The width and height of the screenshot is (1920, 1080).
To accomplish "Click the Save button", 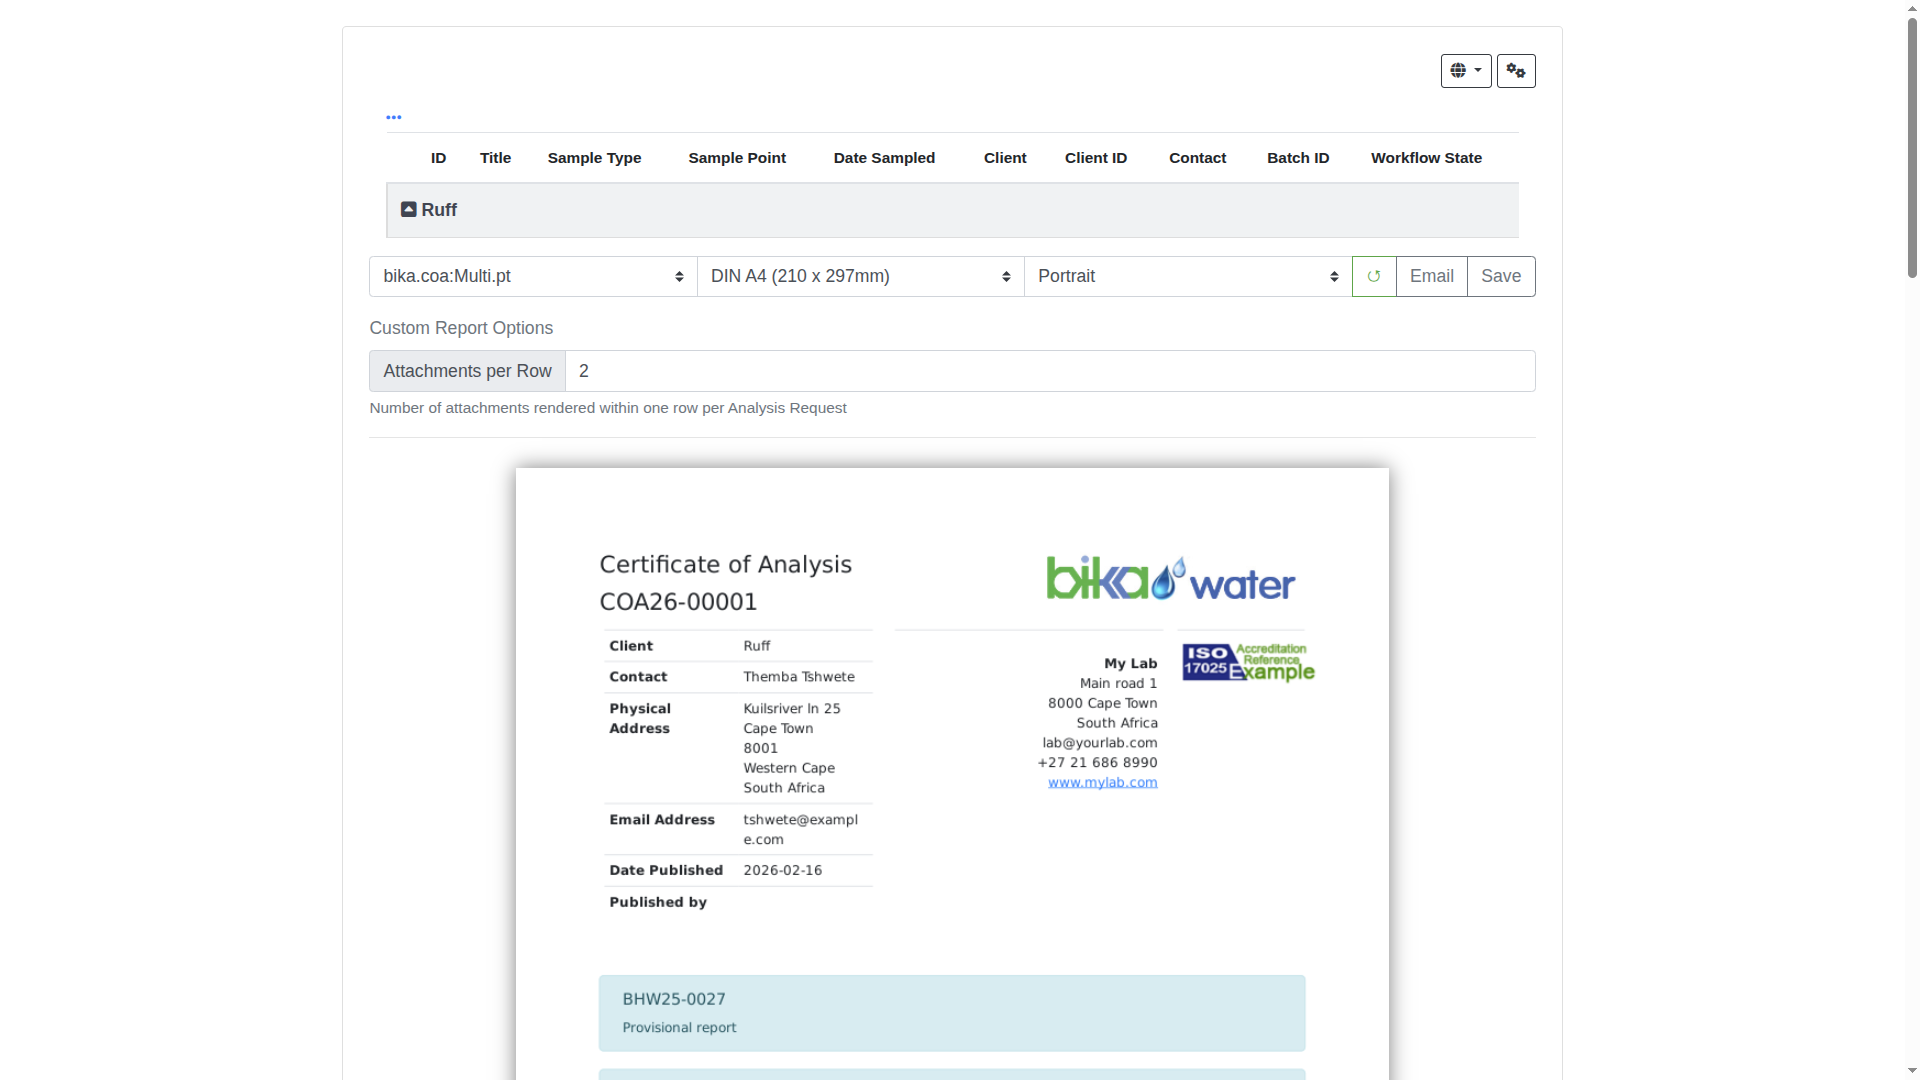I will pyautogui.click(x=1500, y=277).
